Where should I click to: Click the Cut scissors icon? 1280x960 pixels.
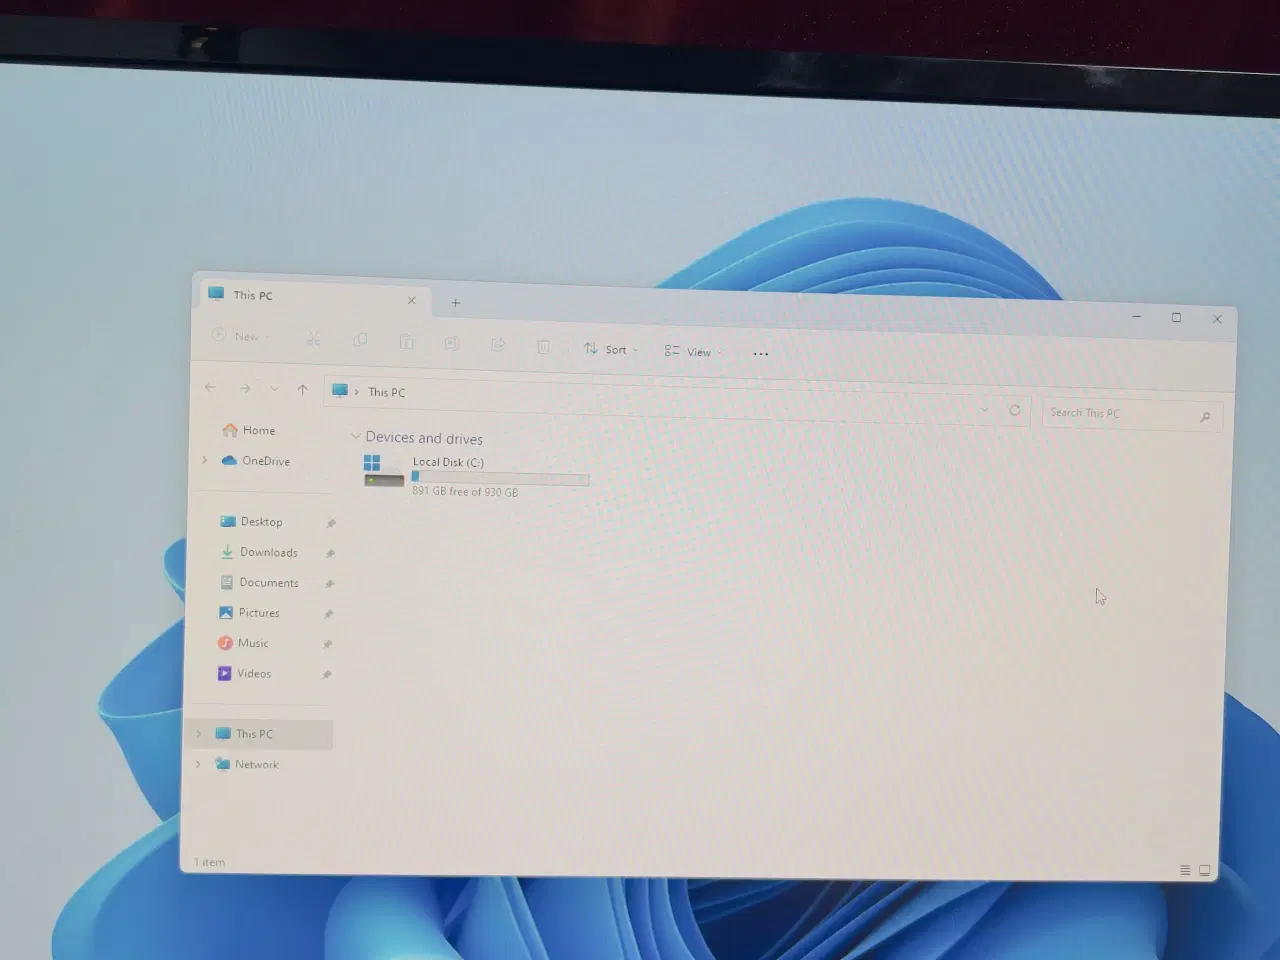[313, 339]
